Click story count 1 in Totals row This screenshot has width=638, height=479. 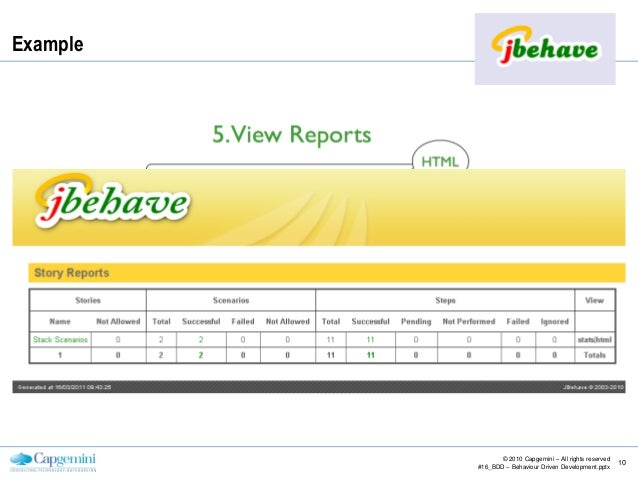click(x=60, y=355)
